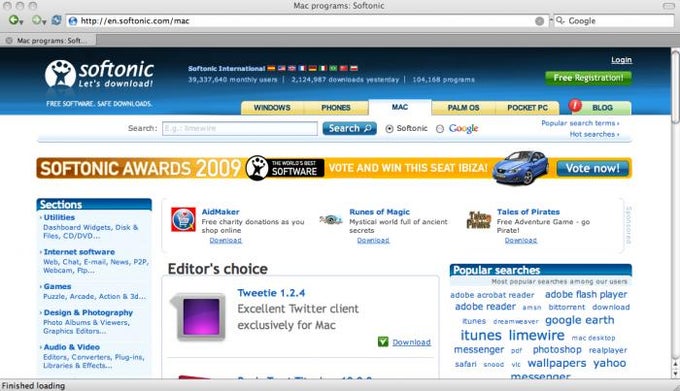Open the Windows tab
Image resolution: width=680 pixels, height=391 pixels.
tap(272, 108)
